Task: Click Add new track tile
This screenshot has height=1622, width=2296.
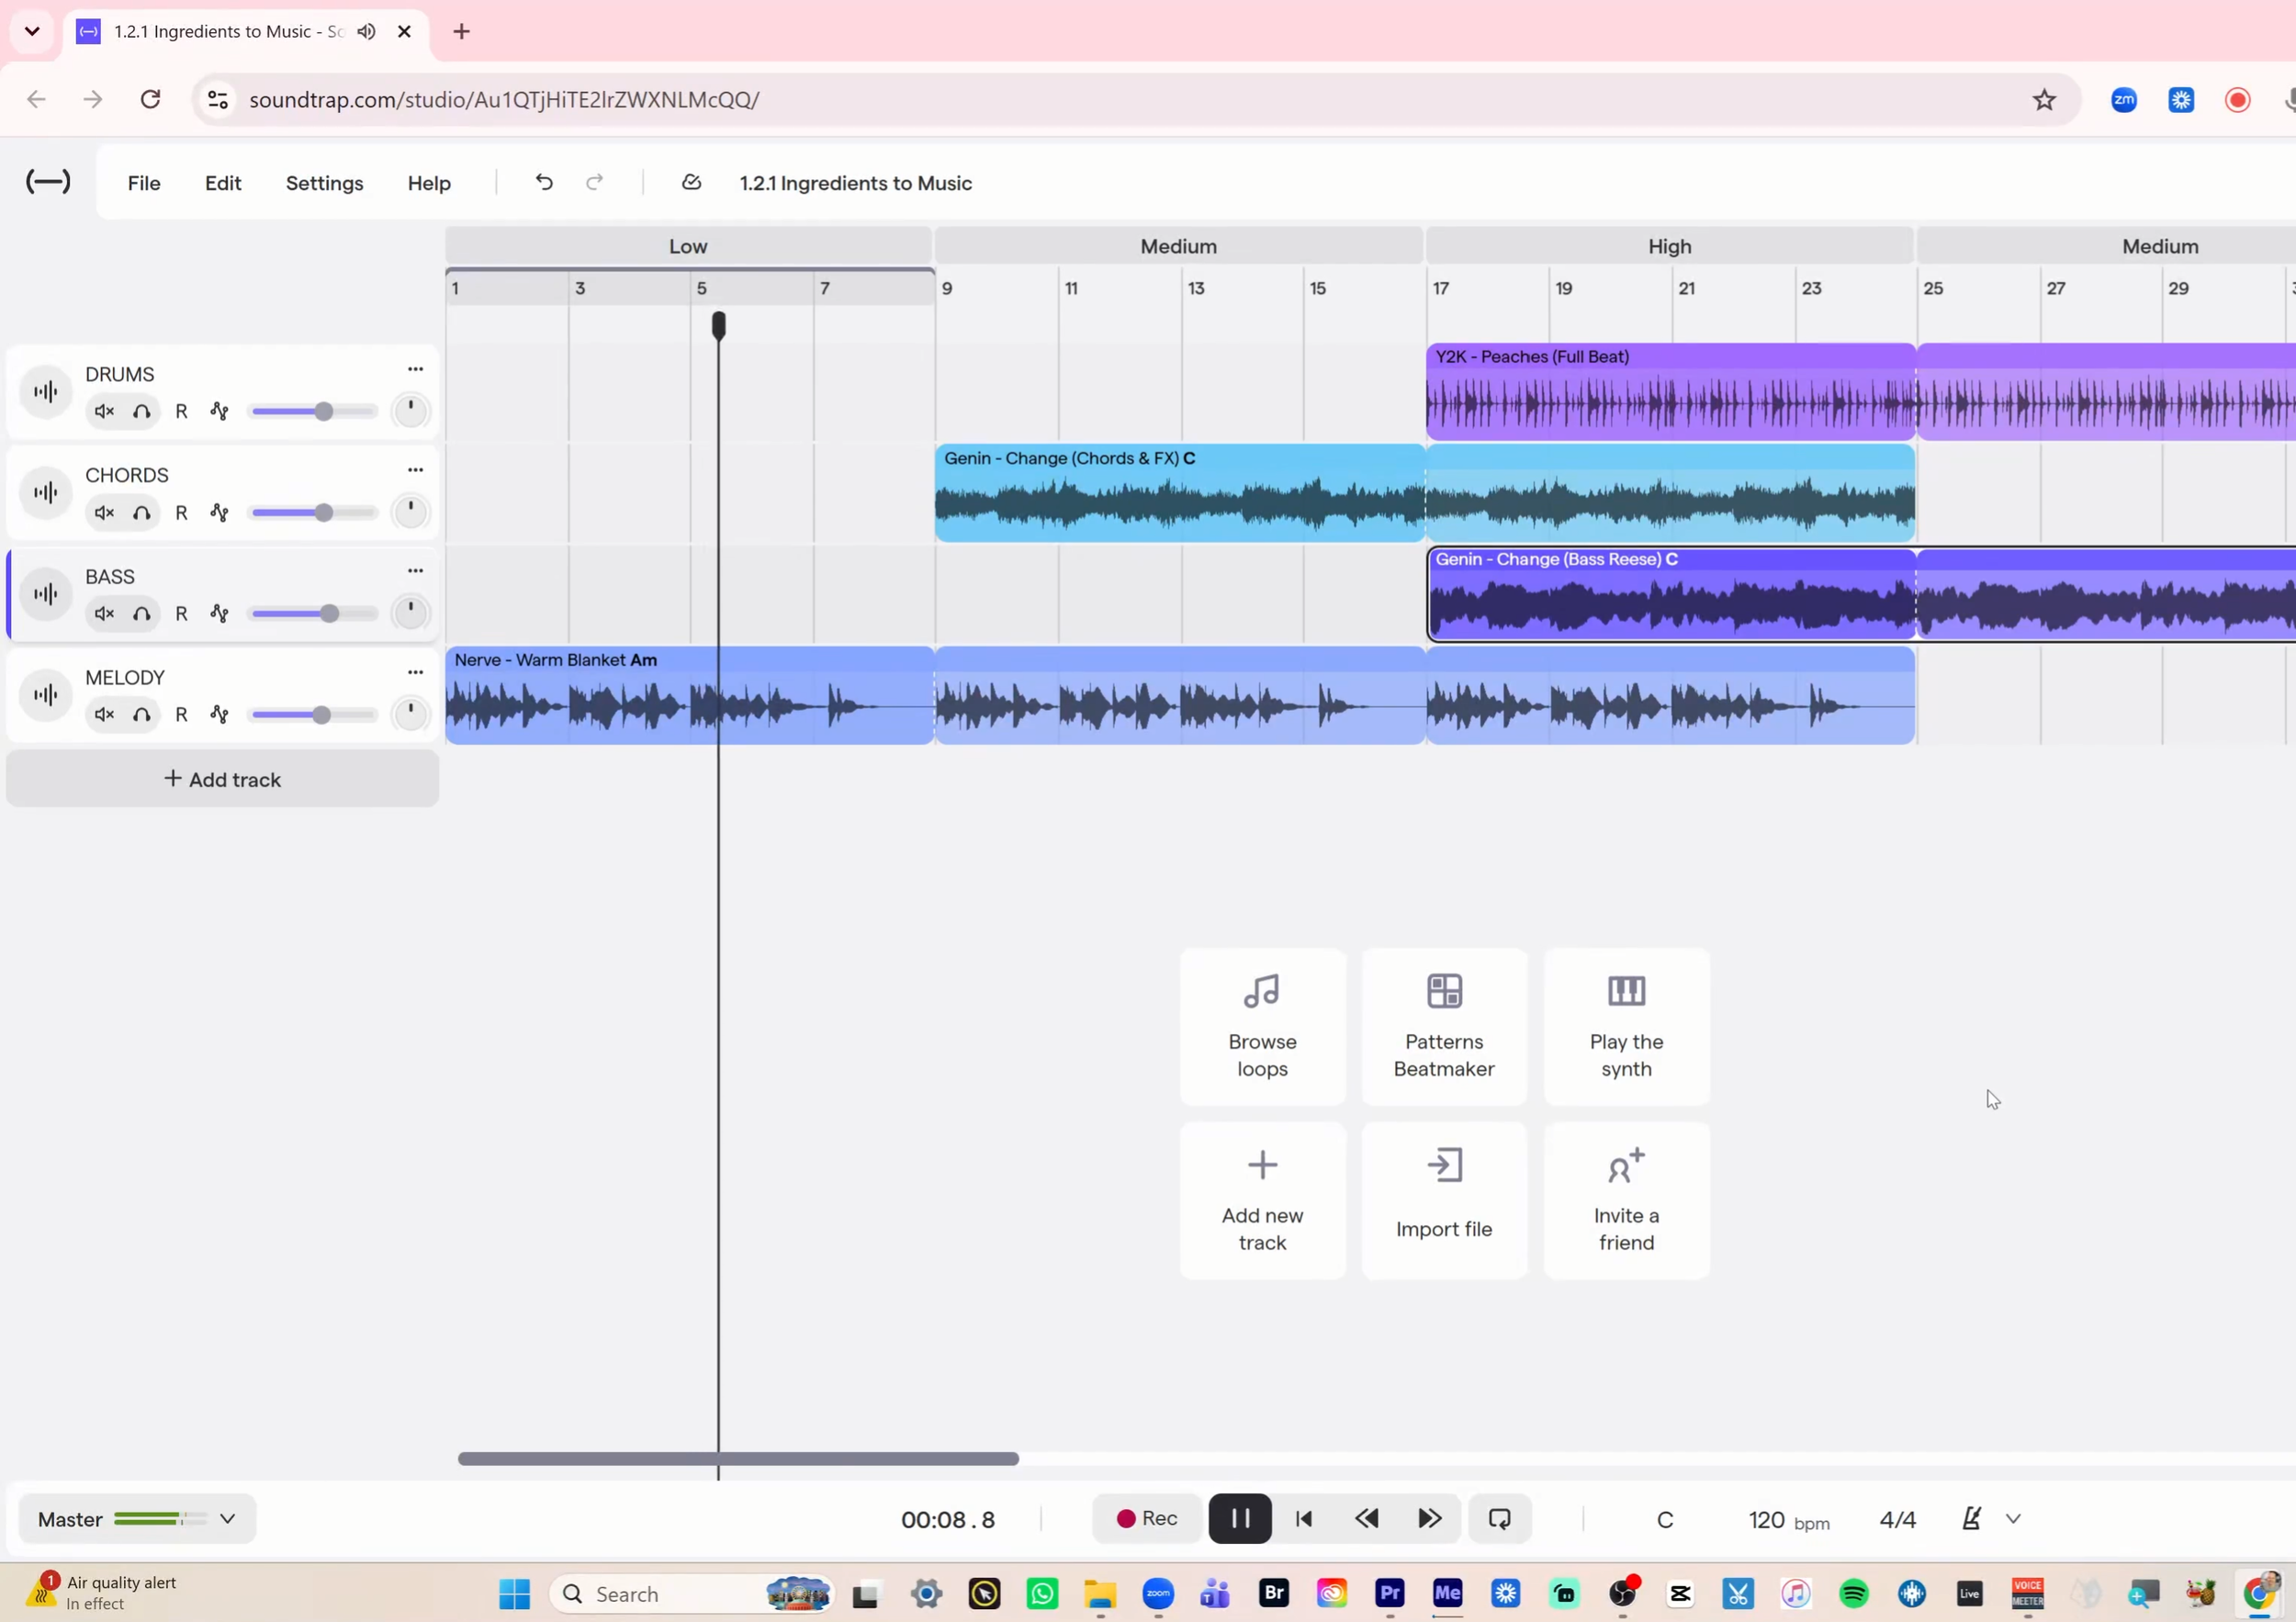Action: [x=1262, y=1201]
